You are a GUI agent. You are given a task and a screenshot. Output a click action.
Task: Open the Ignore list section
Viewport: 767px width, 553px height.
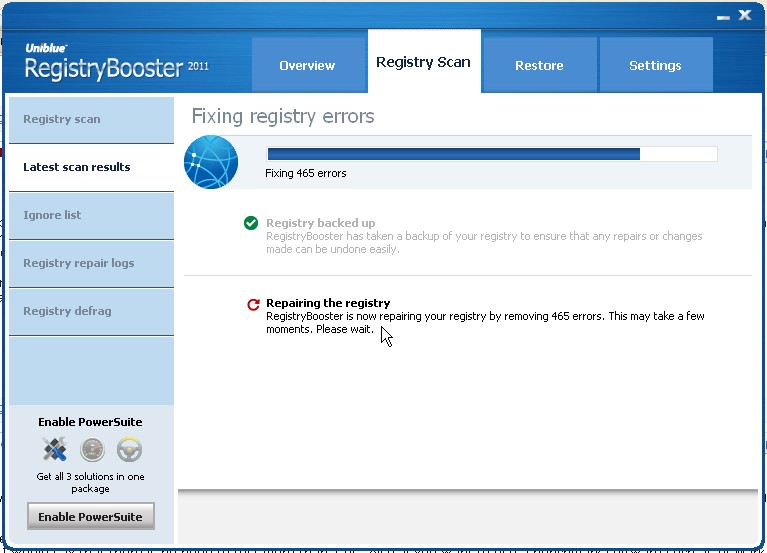click(x=91, y=215)
